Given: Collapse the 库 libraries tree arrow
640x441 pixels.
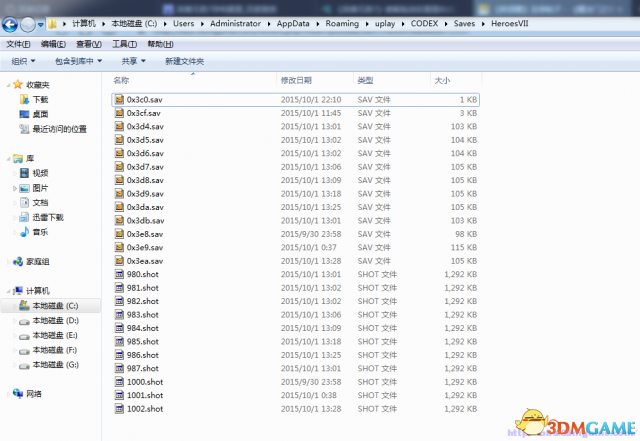Looking at the screenshot, I should (9, 159).
